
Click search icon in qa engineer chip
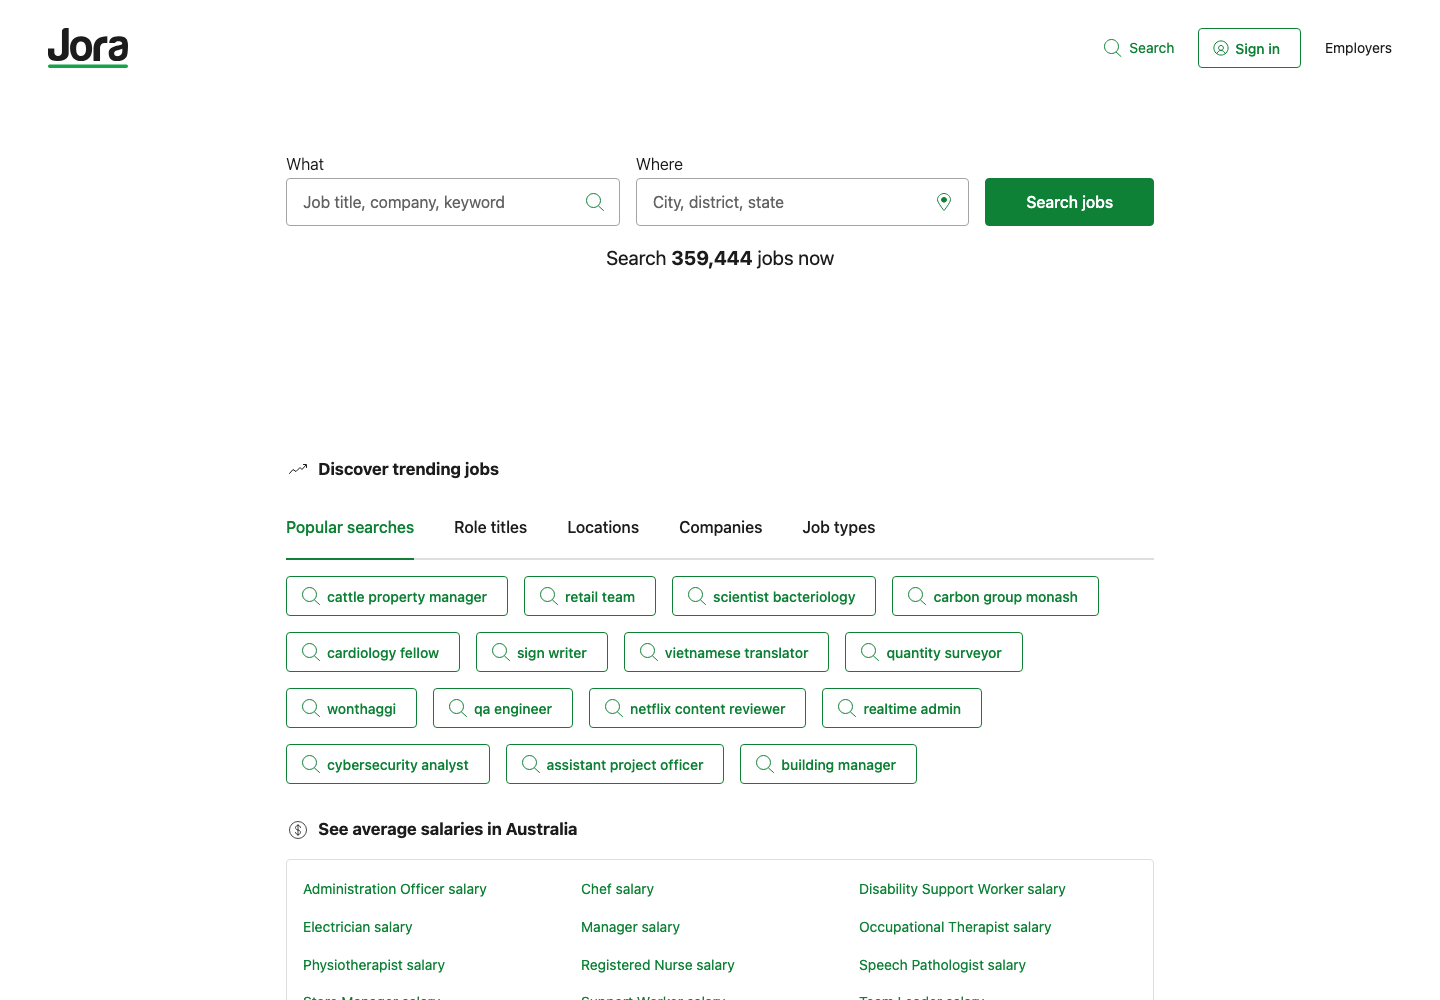click(x=458, y=708)
